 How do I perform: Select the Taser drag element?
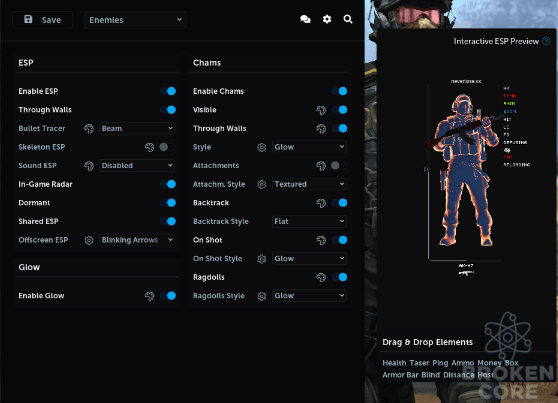pos(419,363)
